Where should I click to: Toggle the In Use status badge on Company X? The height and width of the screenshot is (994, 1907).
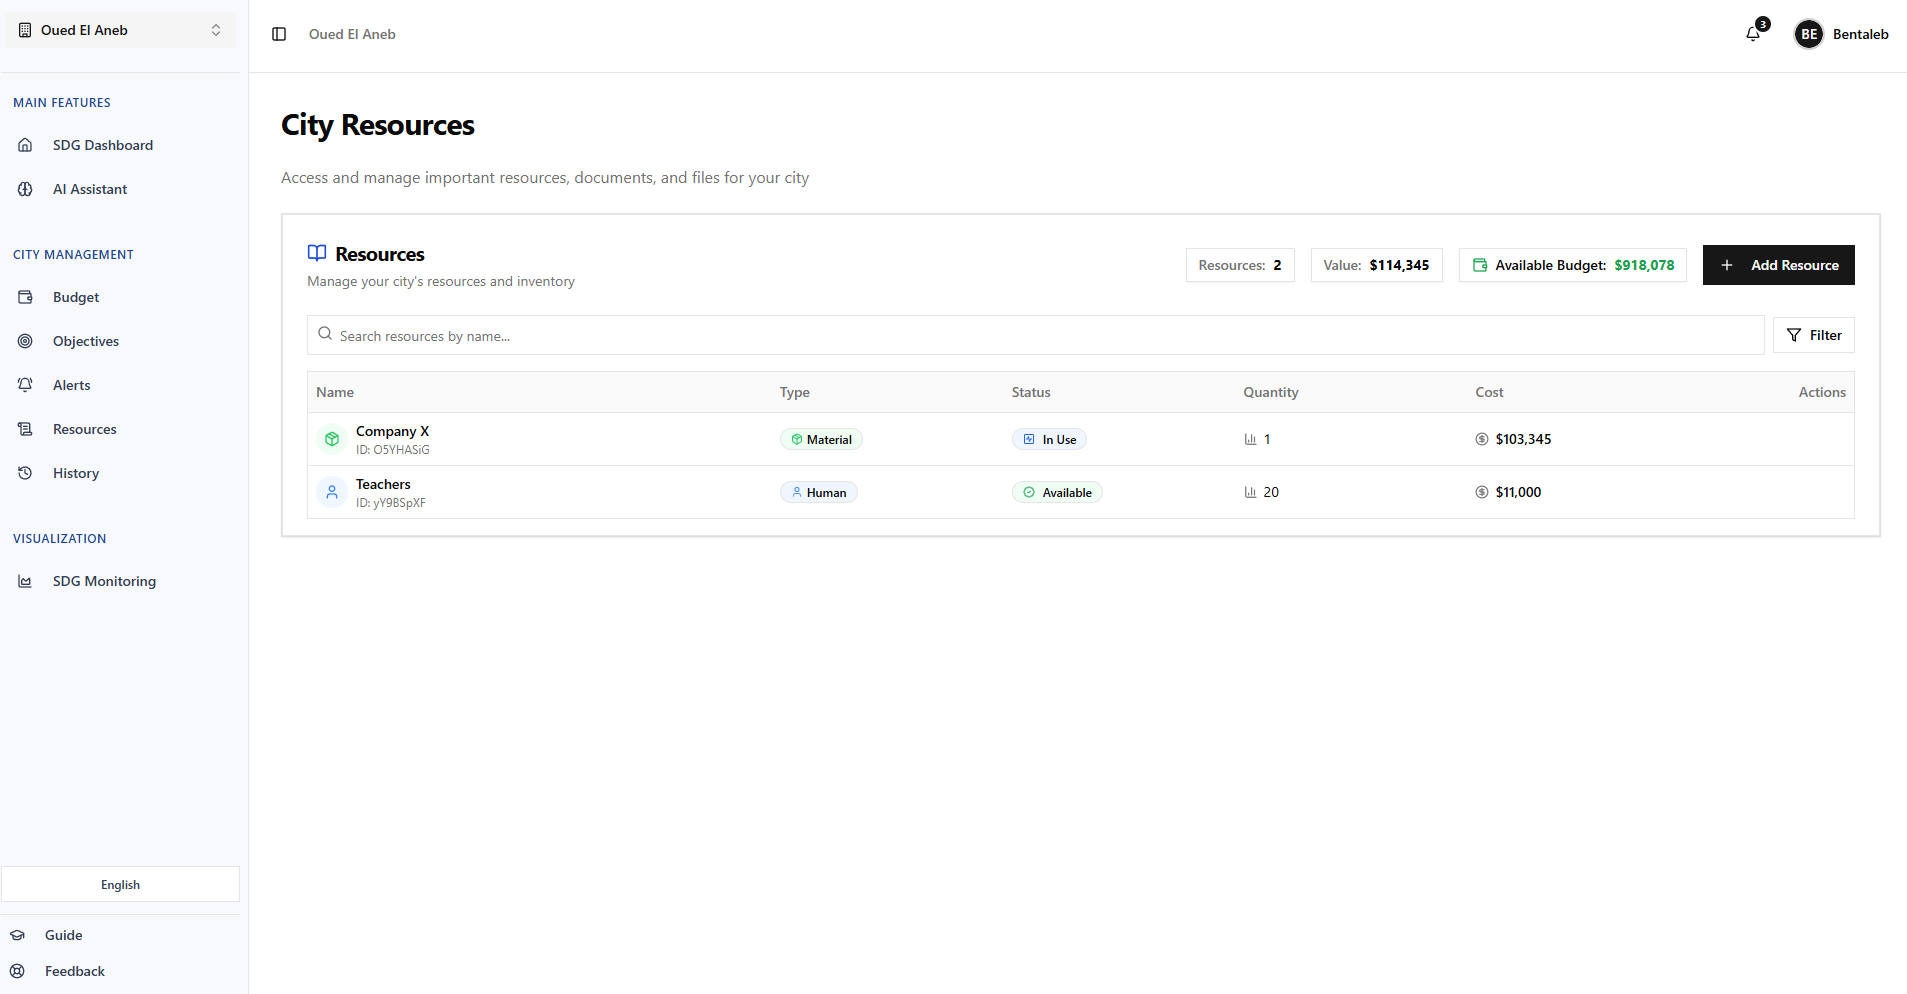pyautogui.click(x=1048, y=438)
